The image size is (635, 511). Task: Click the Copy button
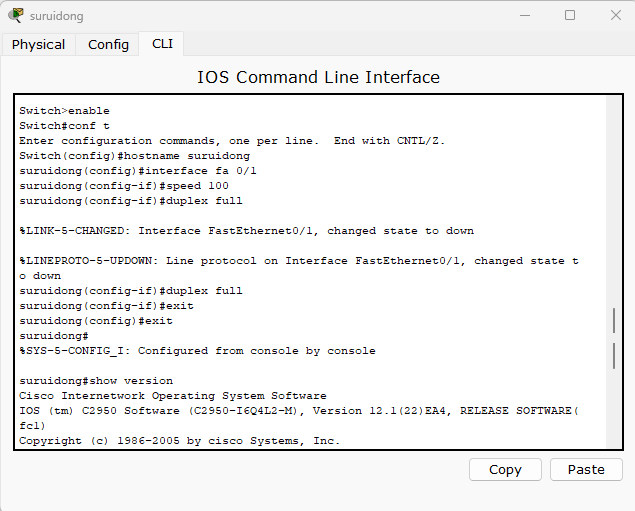(505, 470)
